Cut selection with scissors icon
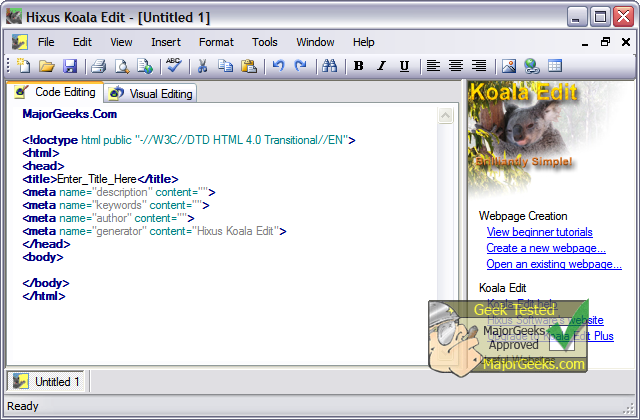 202,66
